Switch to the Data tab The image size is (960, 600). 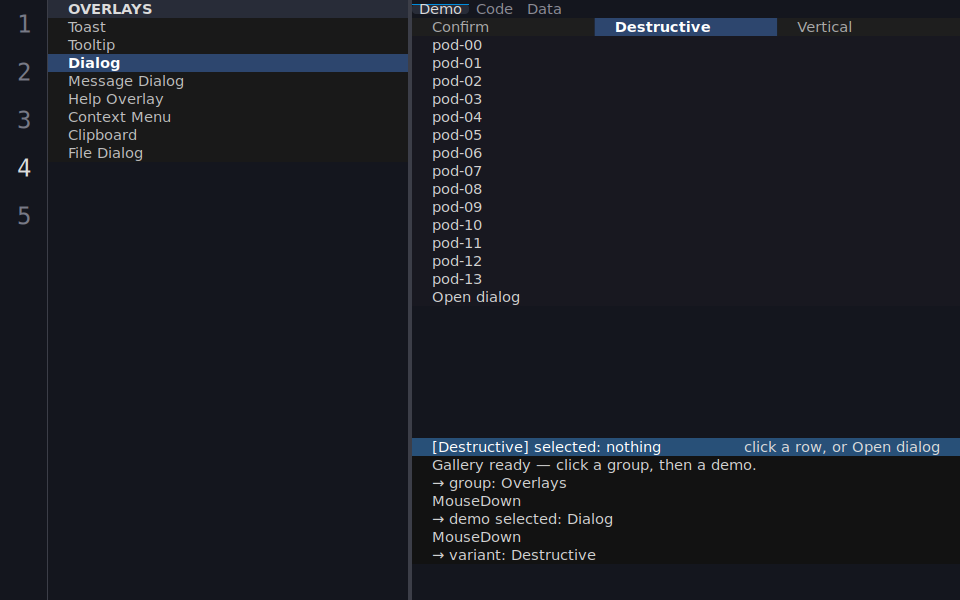tap(544, 9)
